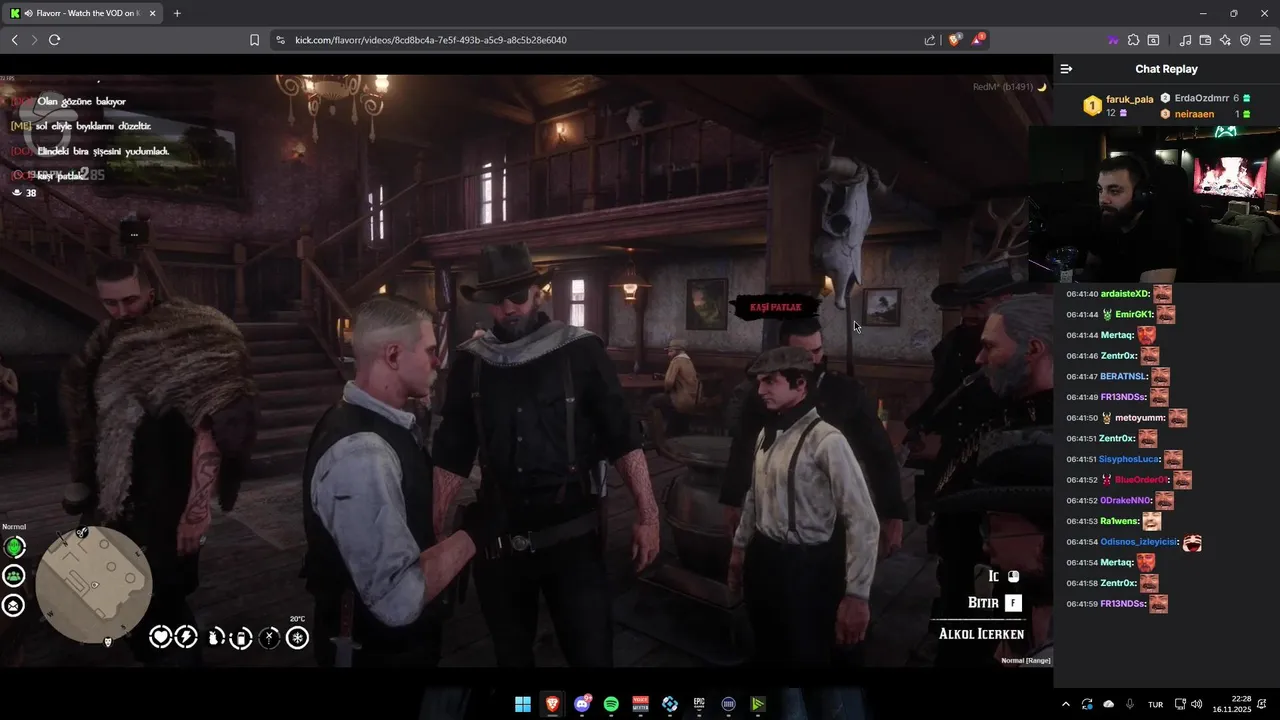Show hidden system tray icons chevron

click(x=1065, y=704)
